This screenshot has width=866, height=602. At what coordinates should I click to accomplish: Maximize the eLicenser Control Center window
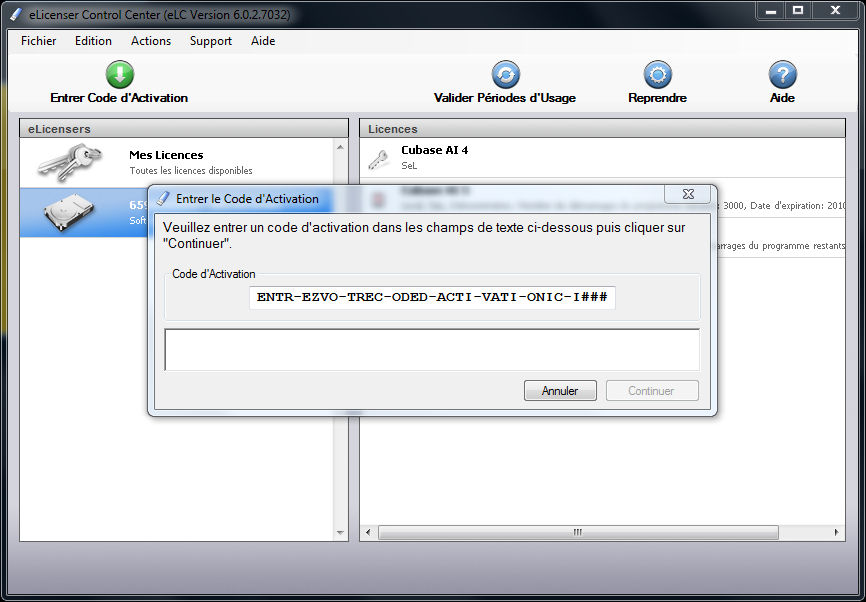[x=798, y=10]
